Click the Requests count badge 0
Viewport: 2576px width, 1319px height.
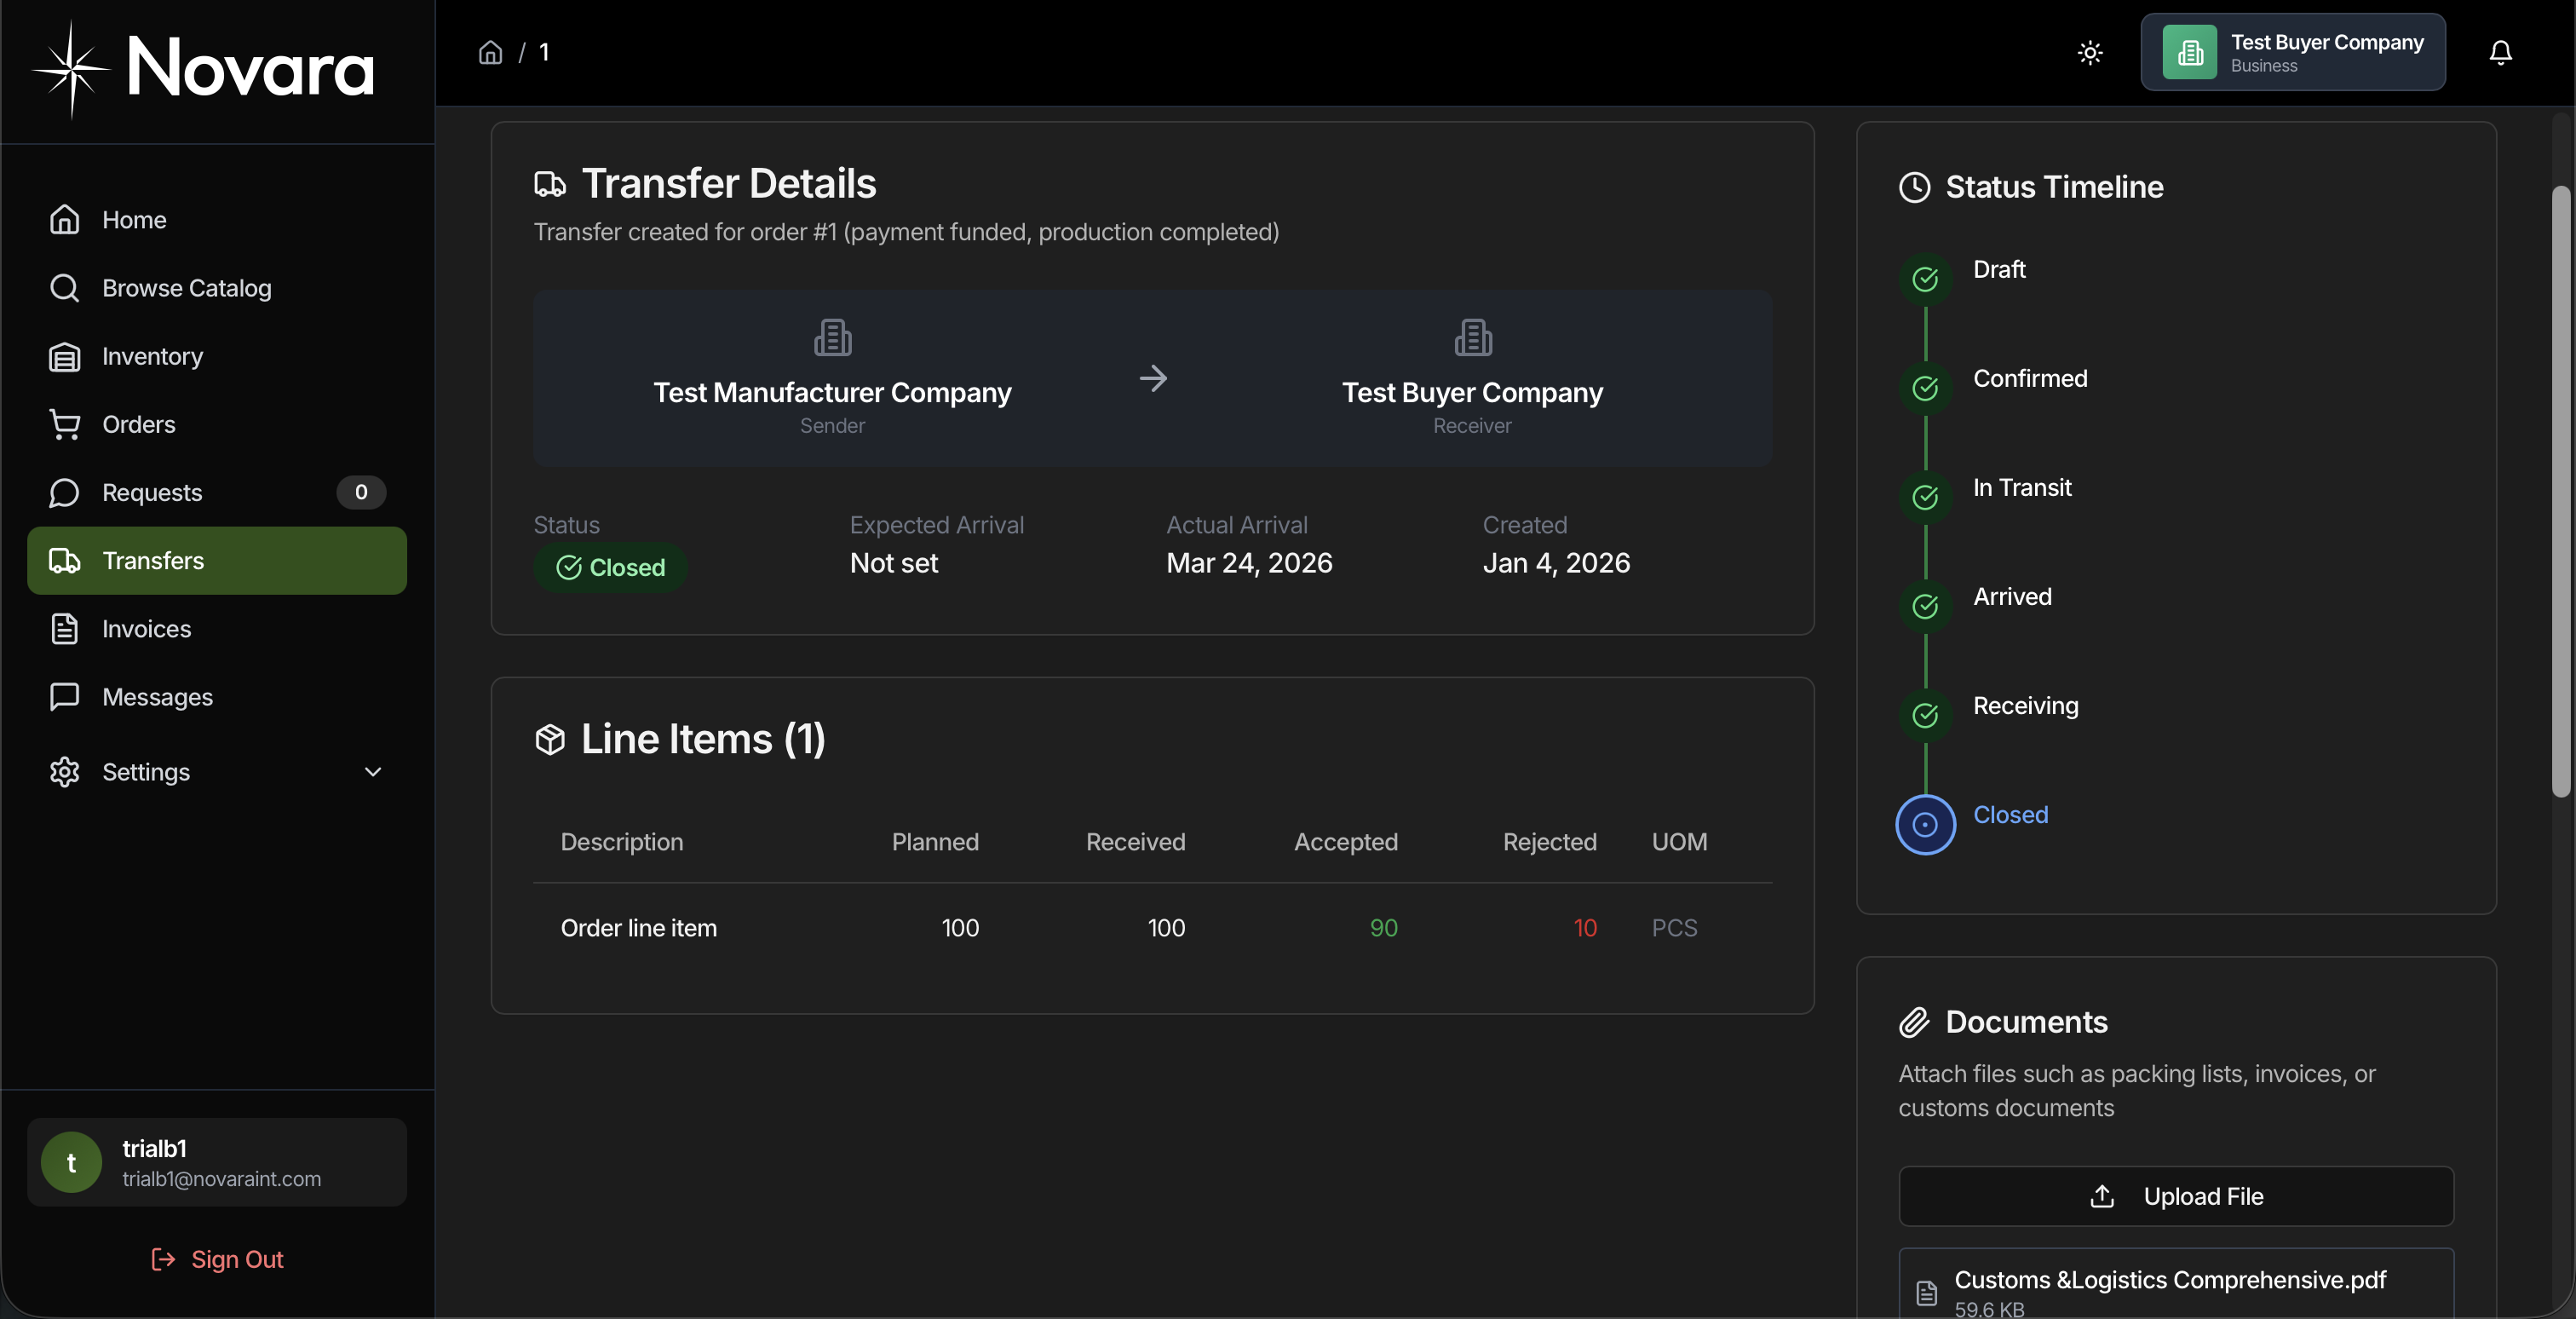point(361,492)
